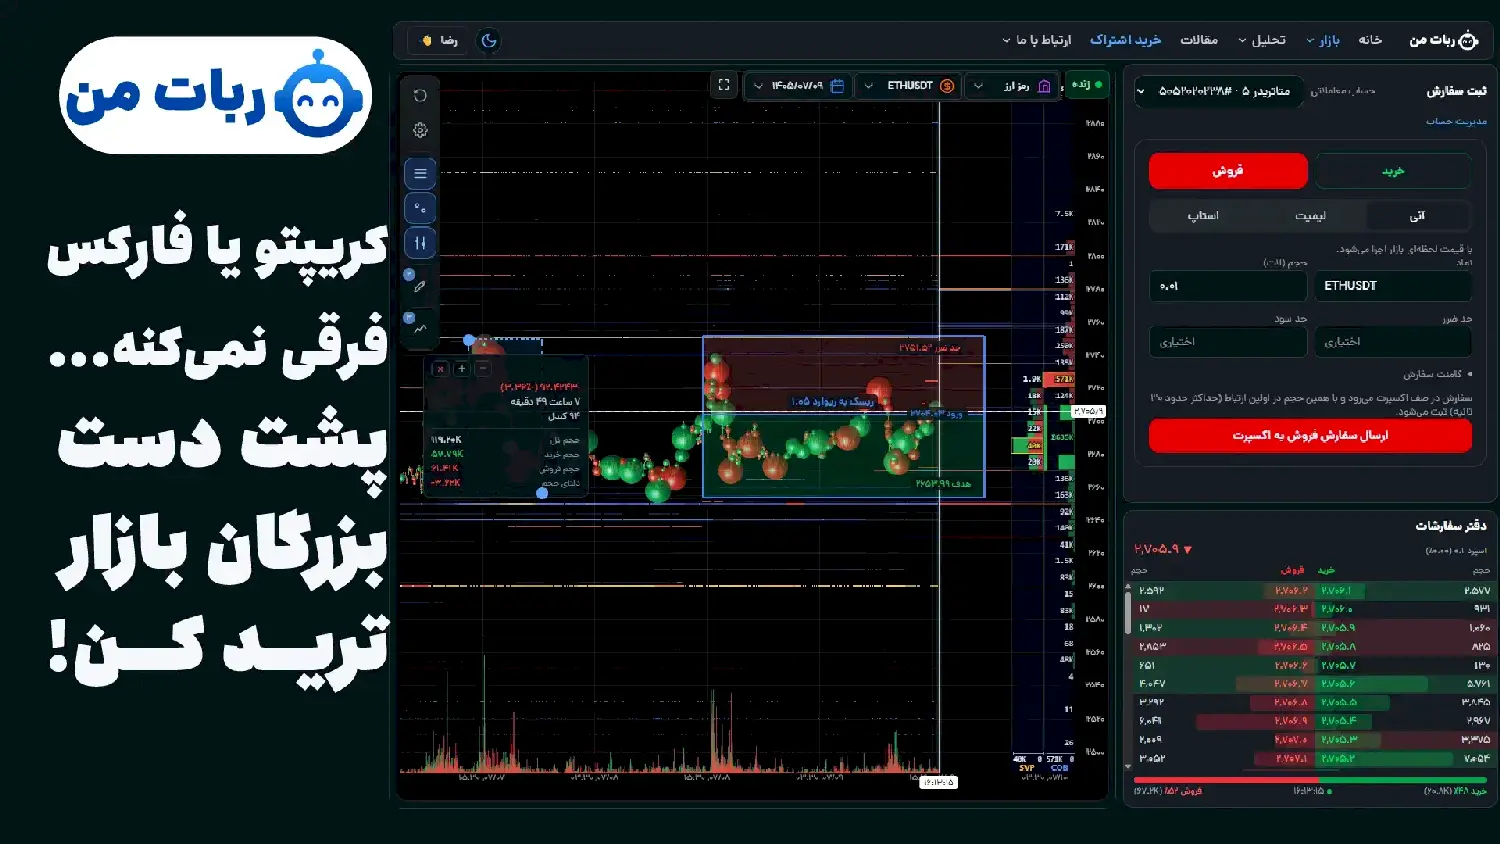The image size is (1500, 844).
Task: Switch to the آنی order type tab
Action: click(x=1417, y=216)
